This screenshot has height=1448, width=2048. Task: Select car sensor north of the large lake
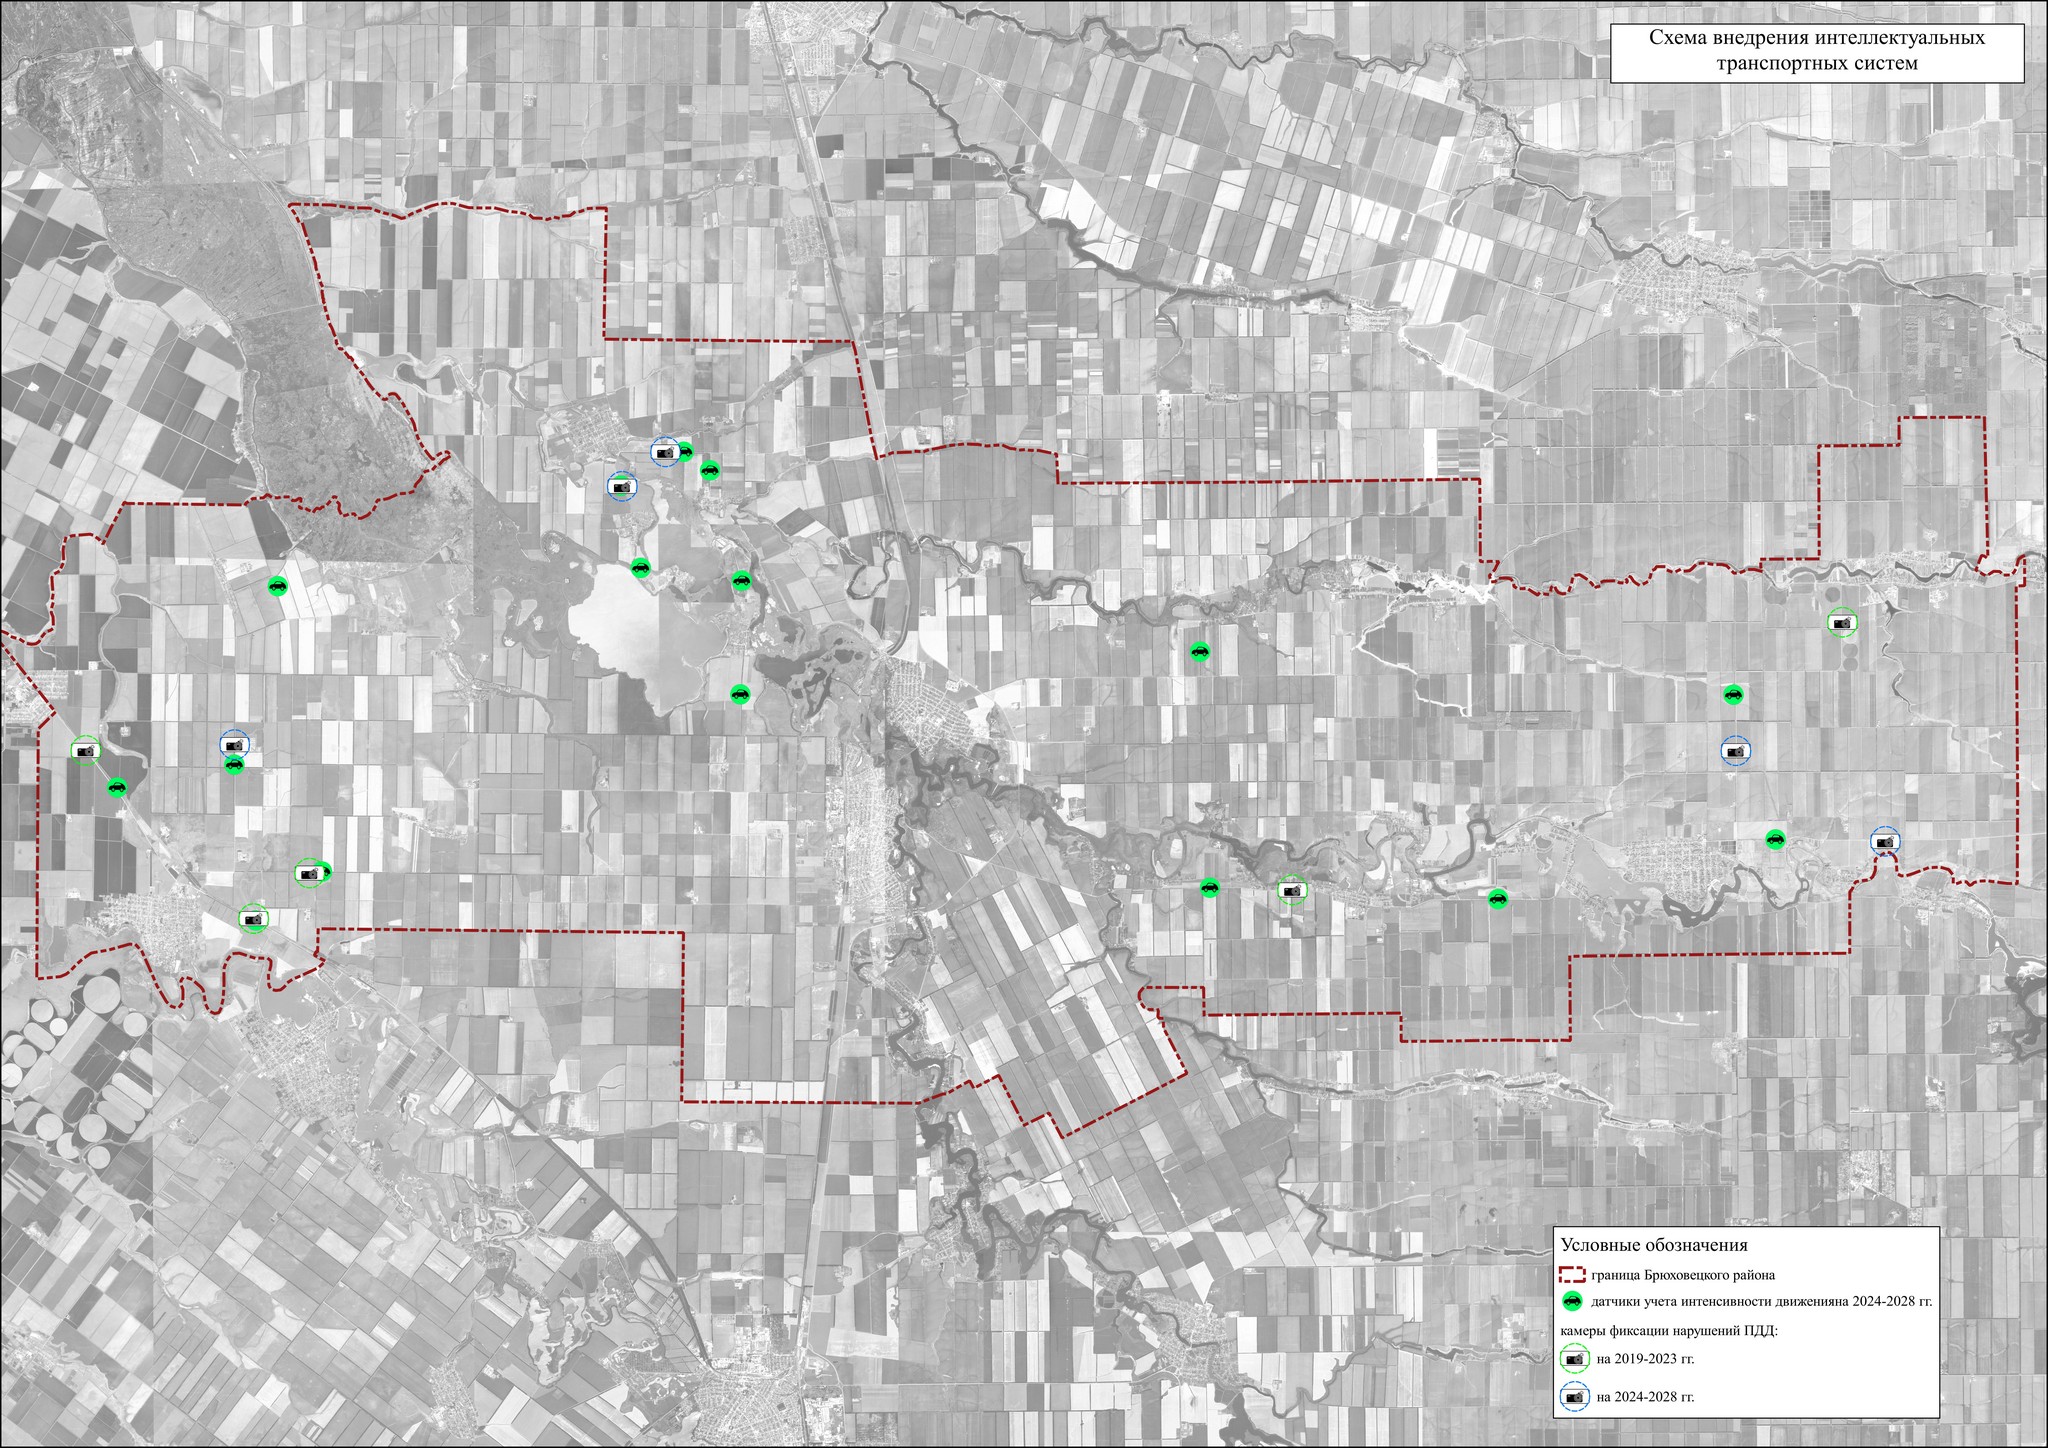tap(641, 568)
